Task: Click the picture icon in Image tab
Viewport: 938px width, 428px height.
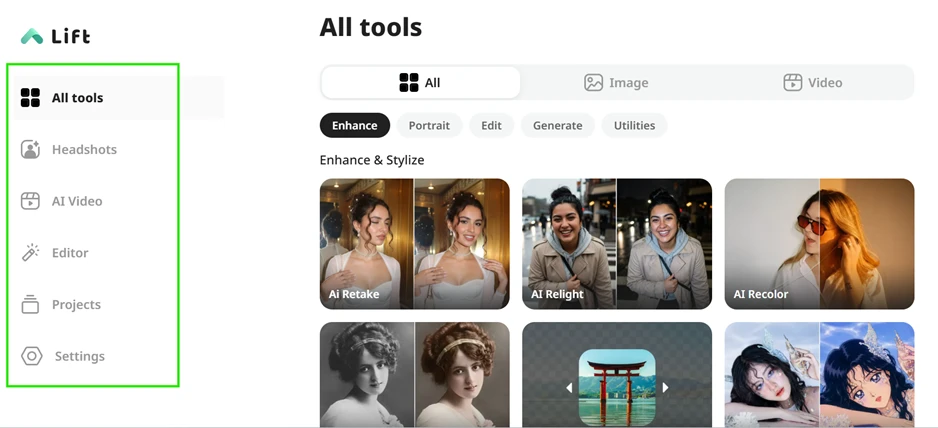Action: (x=593, y=83)
